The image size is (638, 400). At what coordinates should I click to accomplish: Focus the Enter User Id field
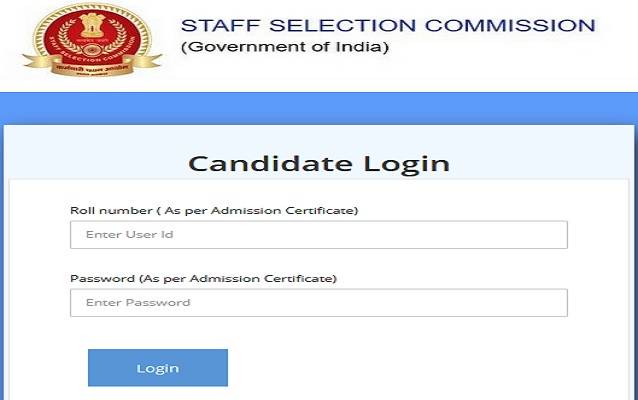(x=318, y=235)
